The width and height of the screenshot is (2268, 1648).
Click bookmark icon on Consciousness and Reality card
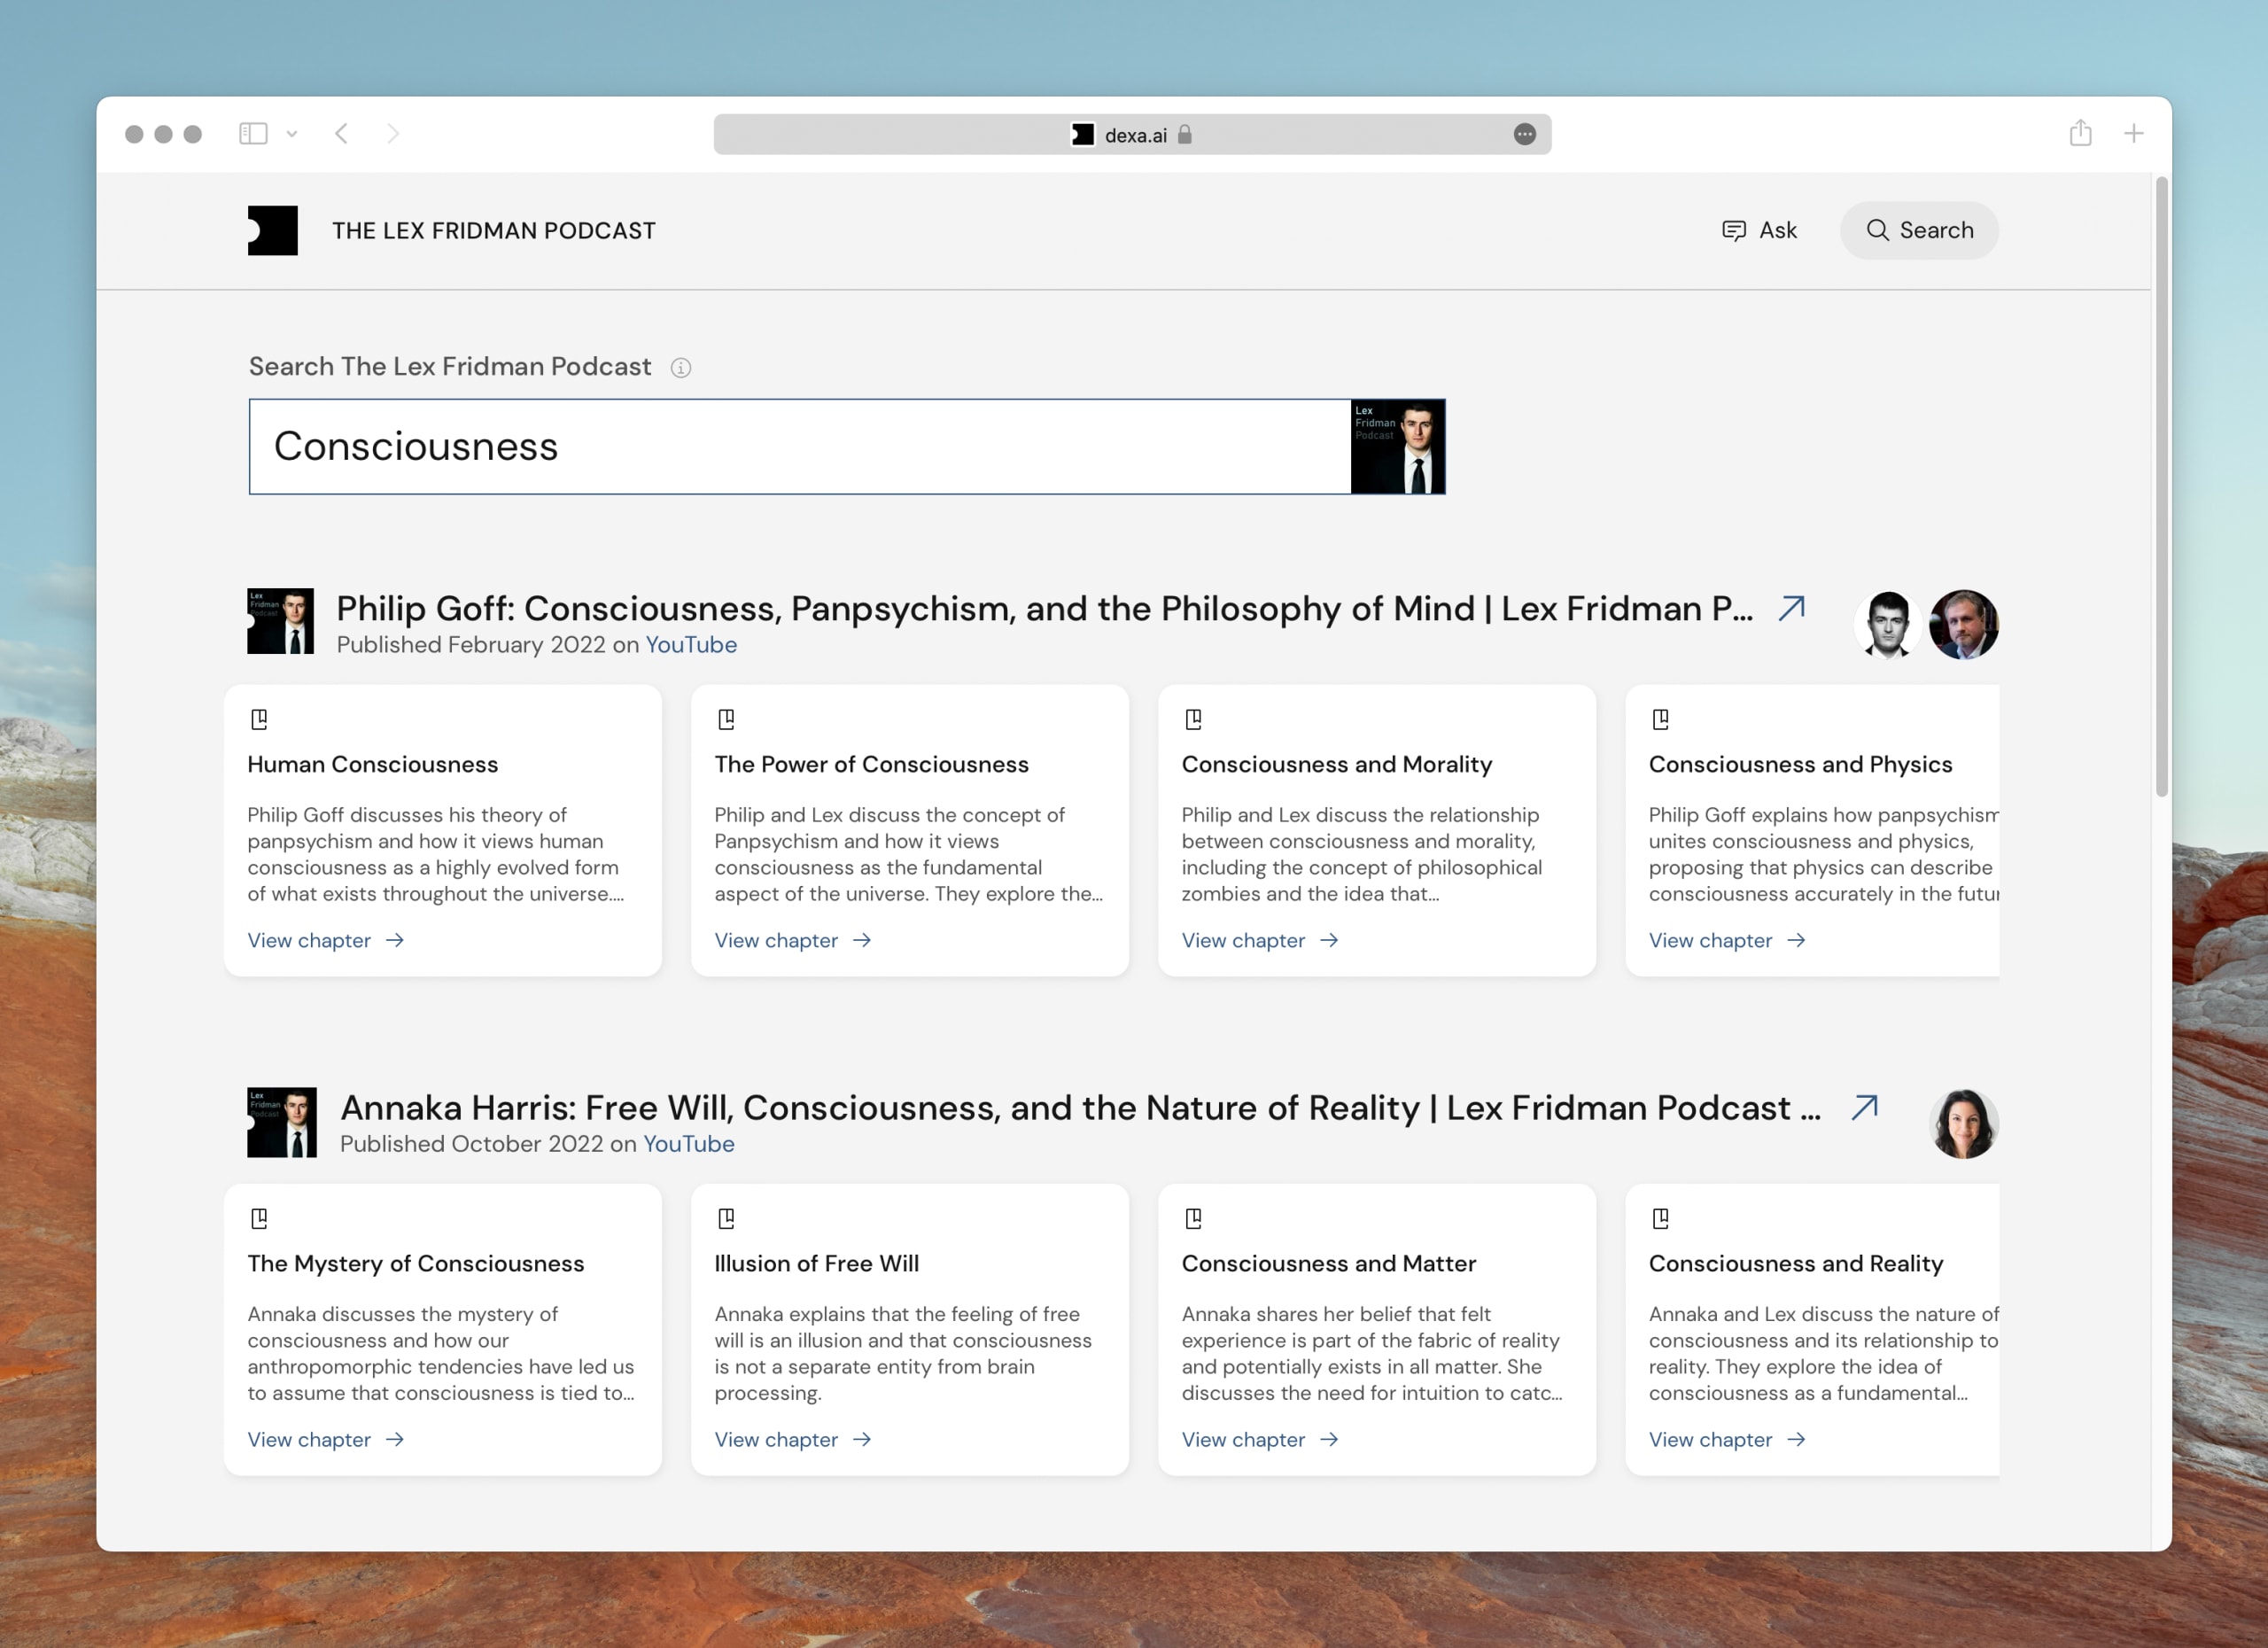pos(1660,1218)
